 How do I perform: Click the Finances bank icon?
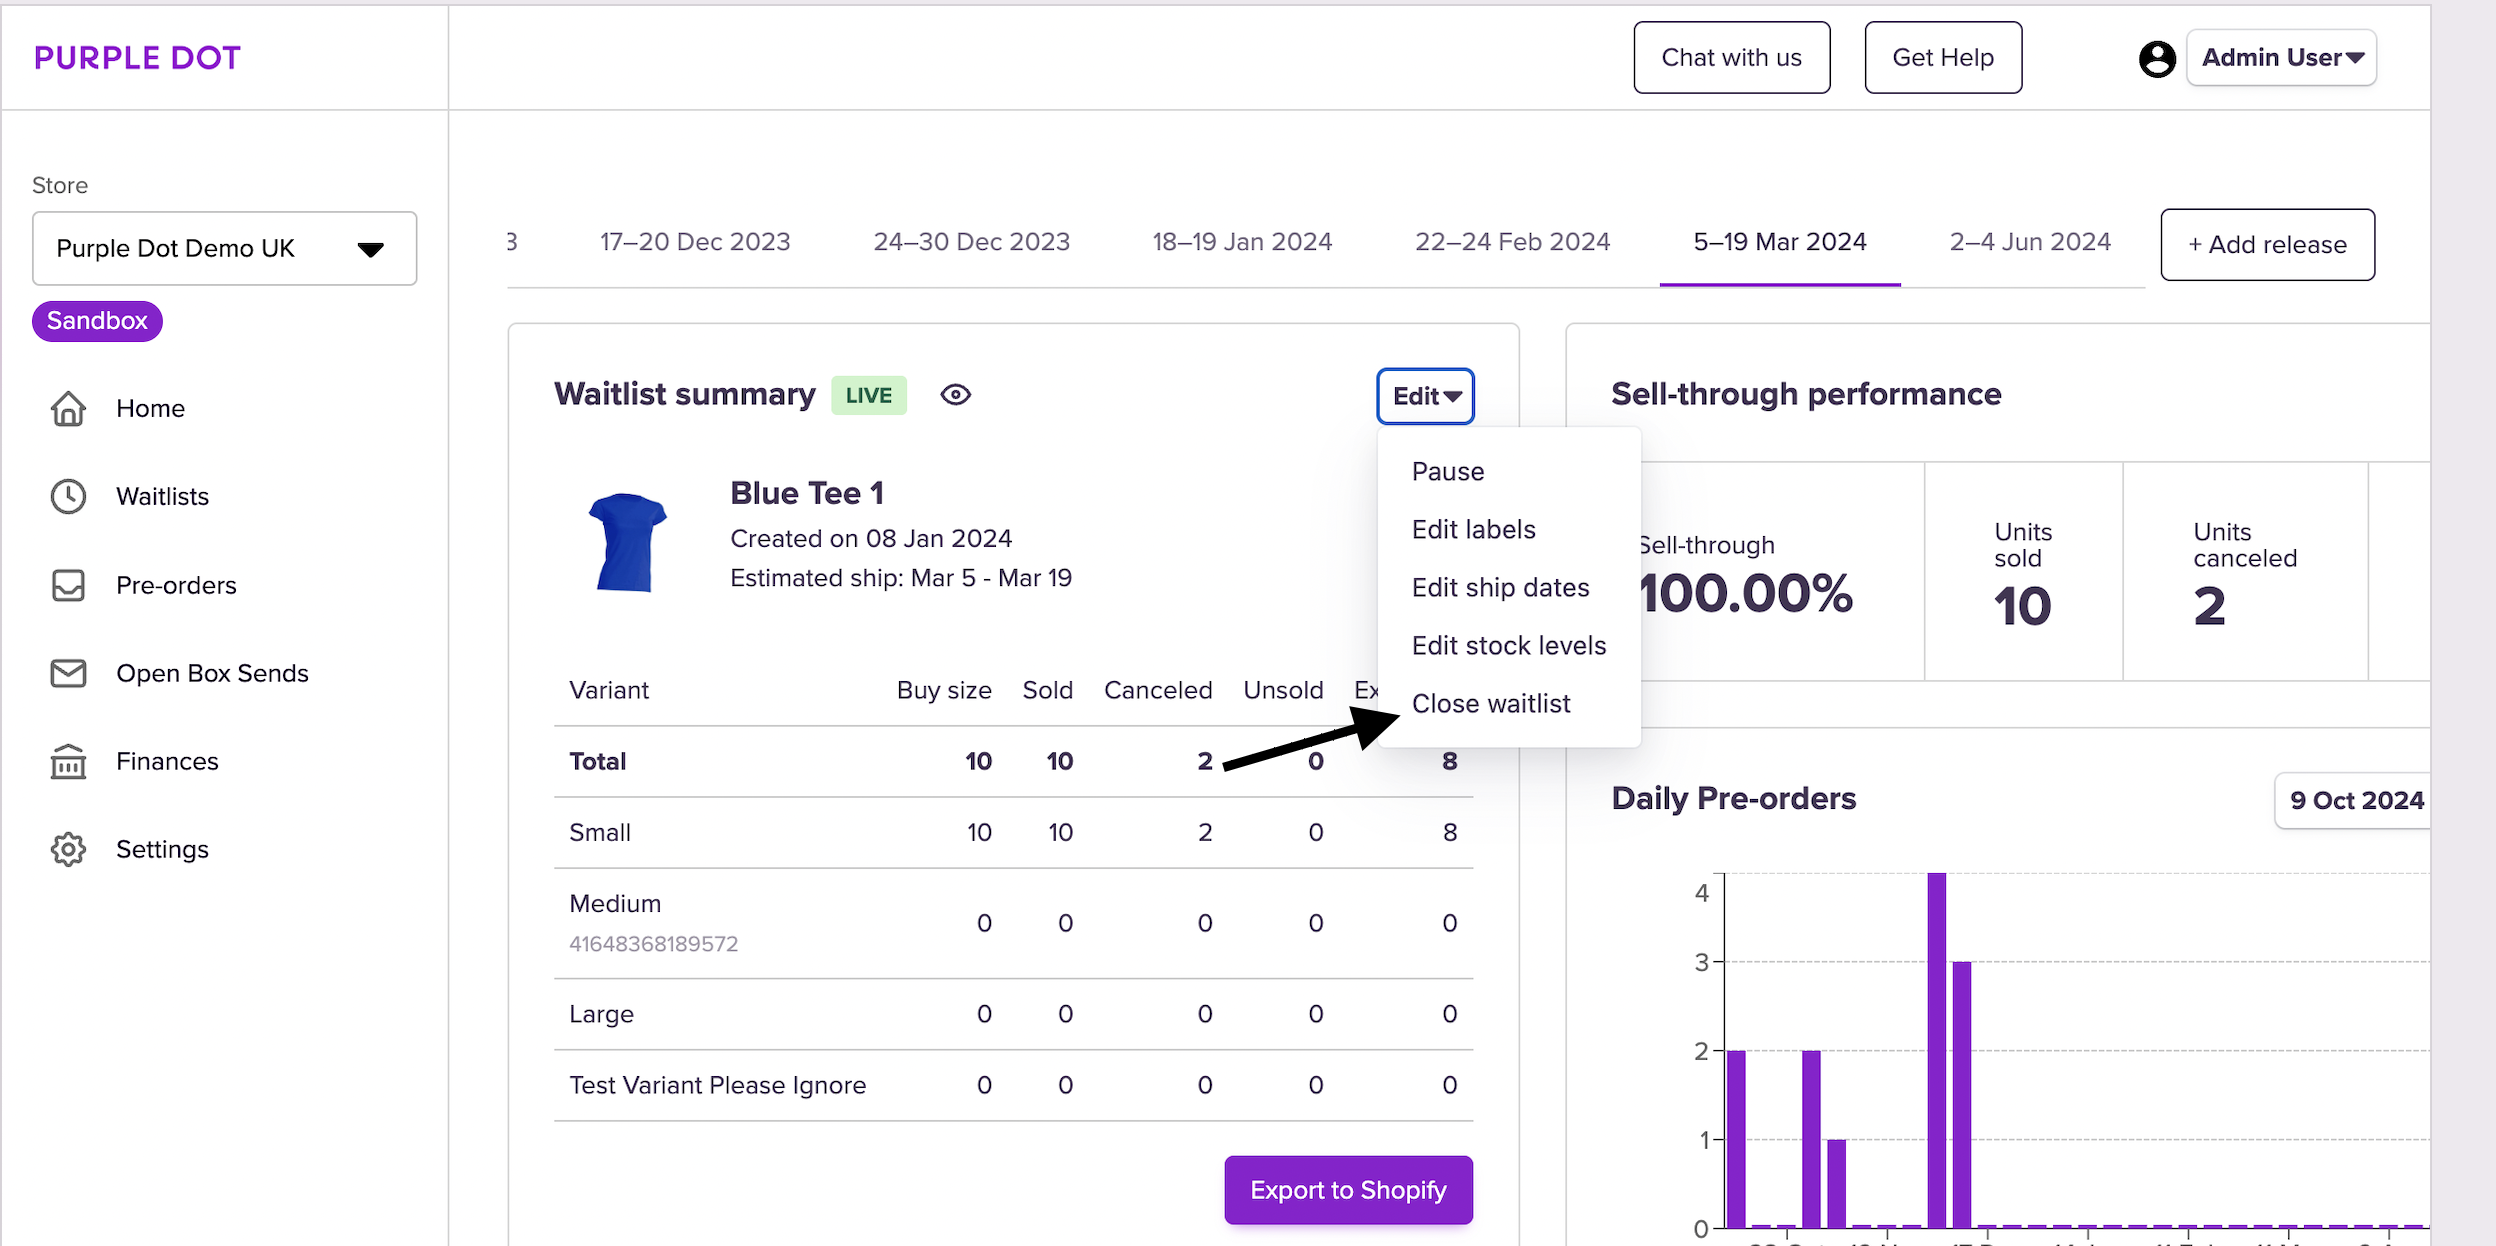pyautogui.click(x=68, y=762)
